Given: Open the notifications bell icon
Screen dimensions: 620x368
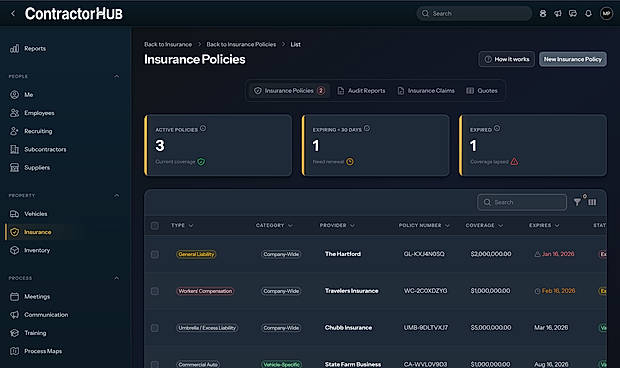Looking at the screenshot, I should click(588, 13).
